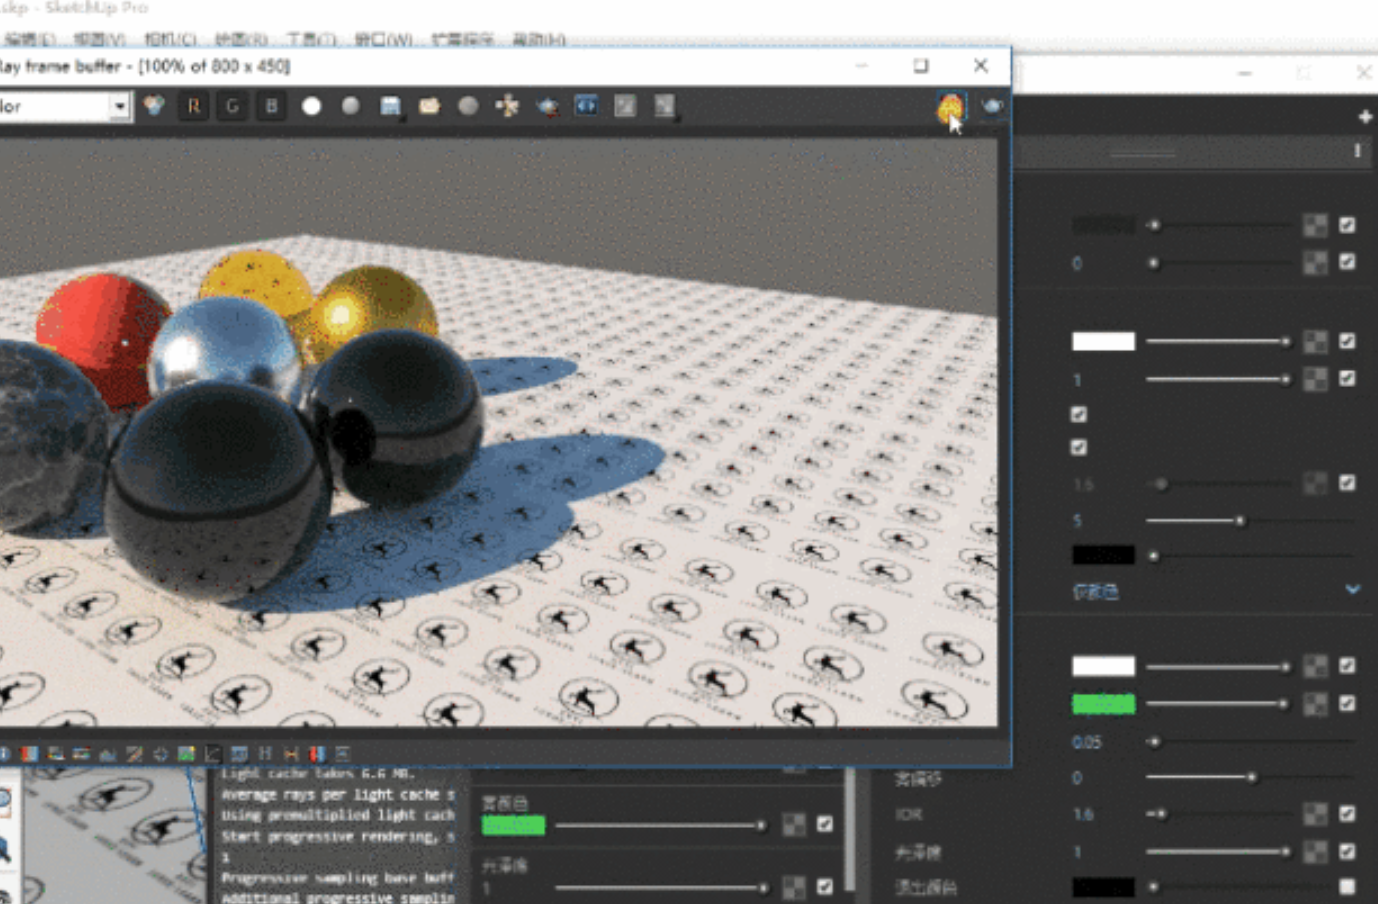Click the green swatch in the middle panel beside the log
Screen dimensions: 1378x904
[x=513, y=825]
